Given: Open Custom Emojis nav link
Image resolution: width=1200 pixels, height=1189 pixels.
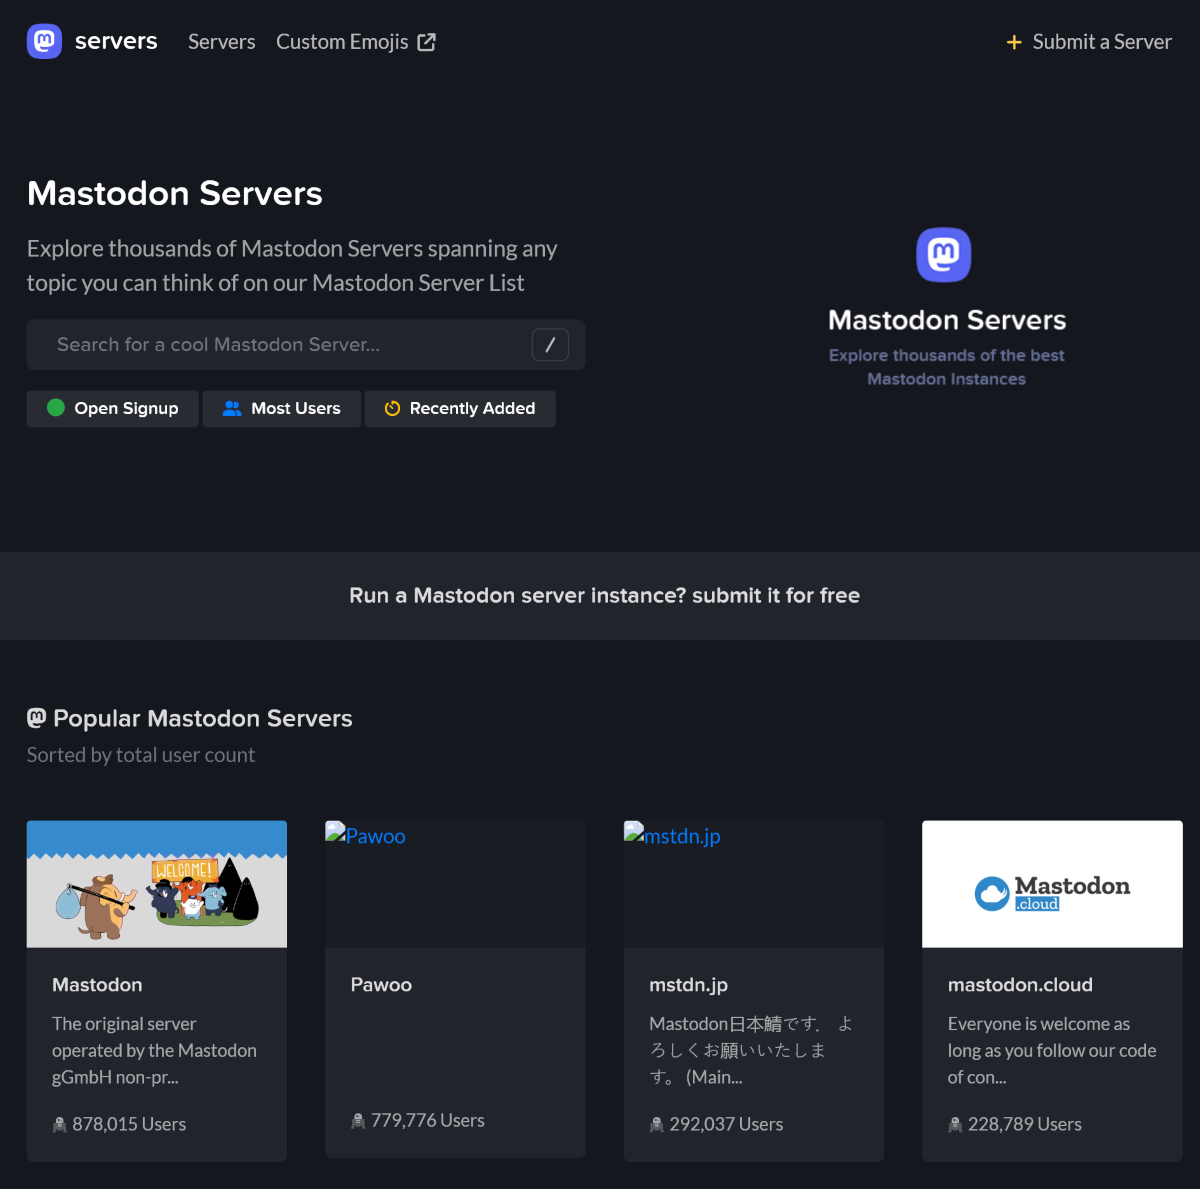Looking at the screenshot, I should tap(342, 41).
